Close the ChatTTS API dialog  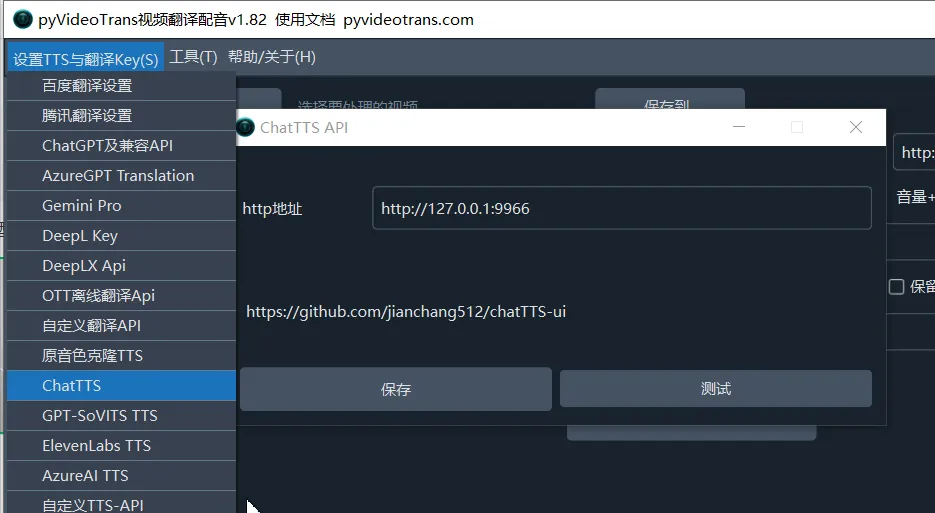[x=855, y=127]
